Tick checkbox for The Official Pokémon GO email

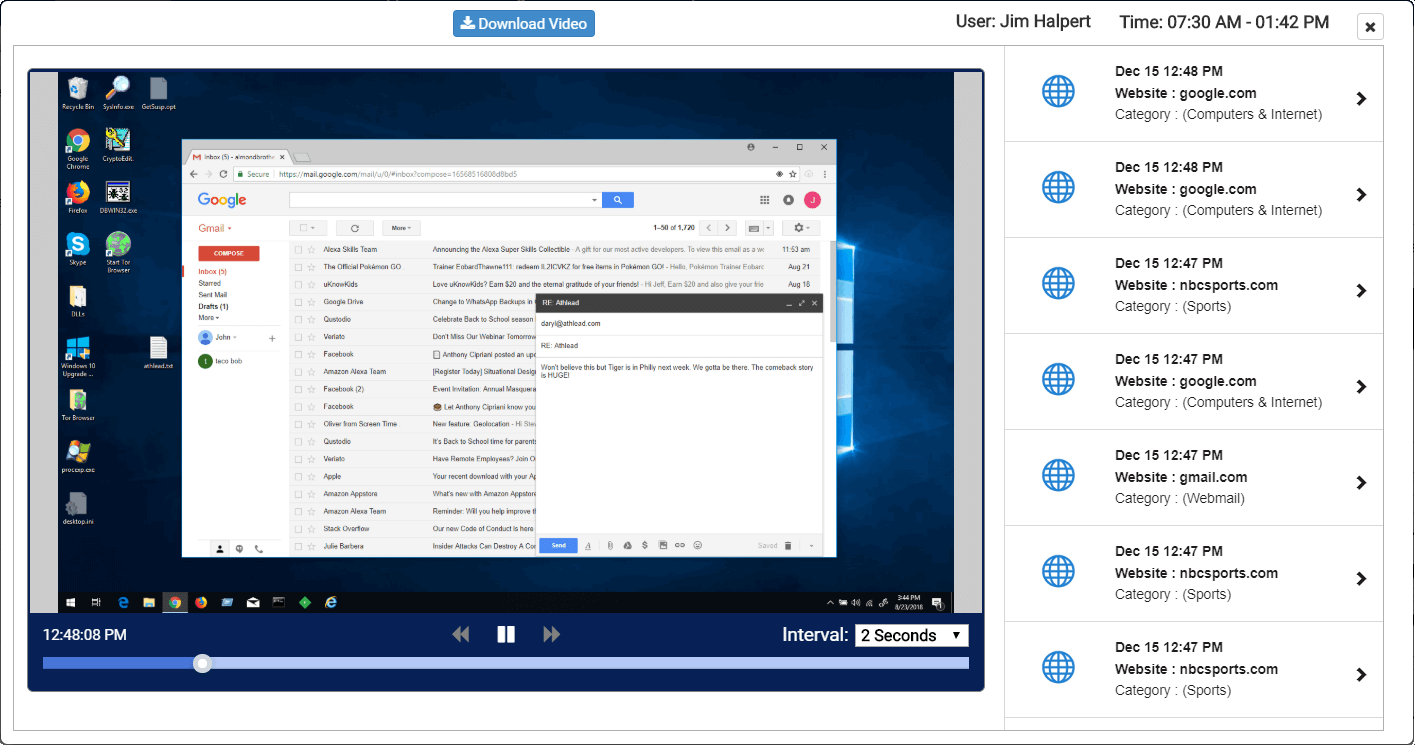coord(298,267)
